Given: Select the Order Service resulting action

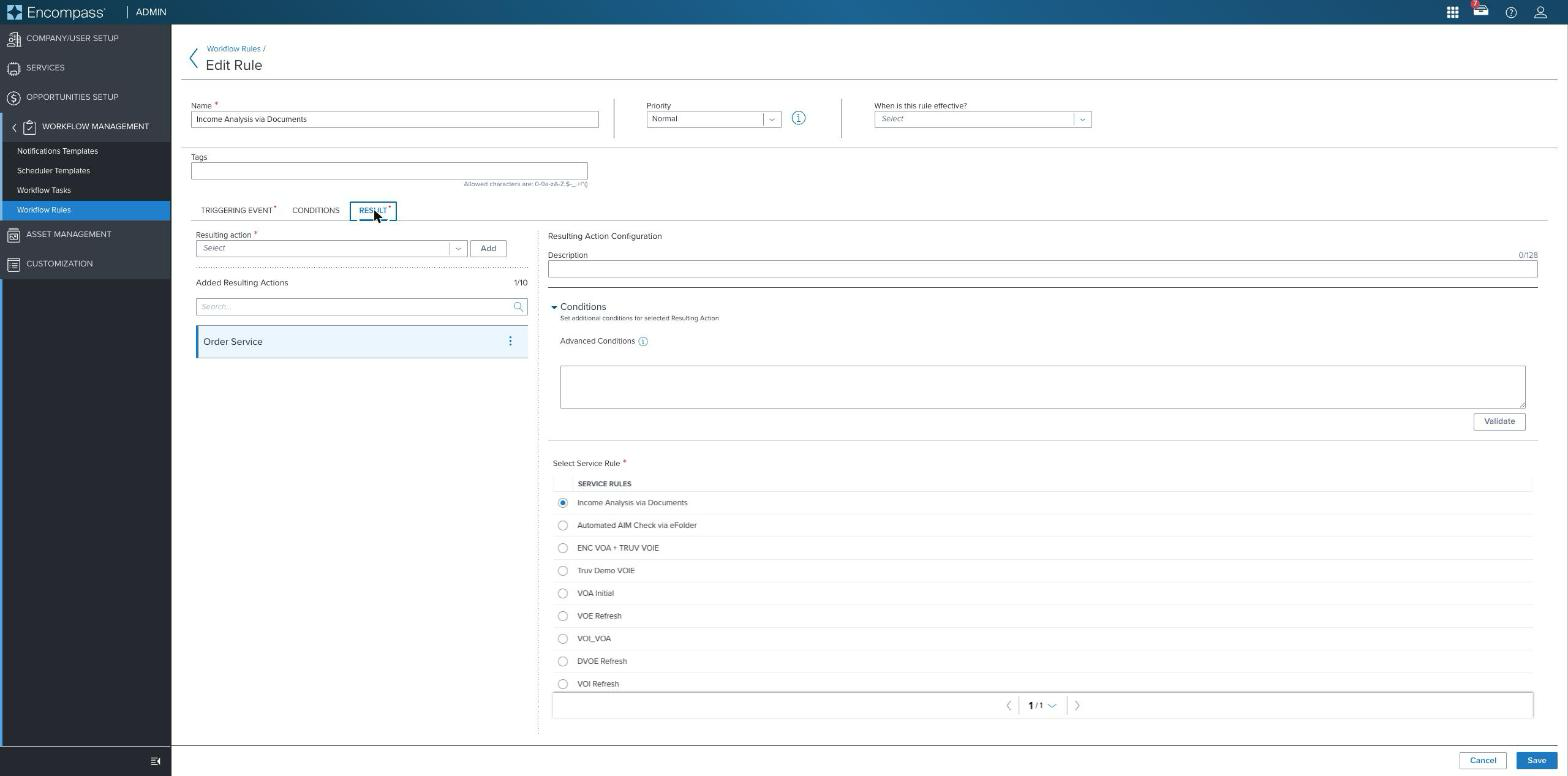Looking at the screenshot, I should click(362, 342).
